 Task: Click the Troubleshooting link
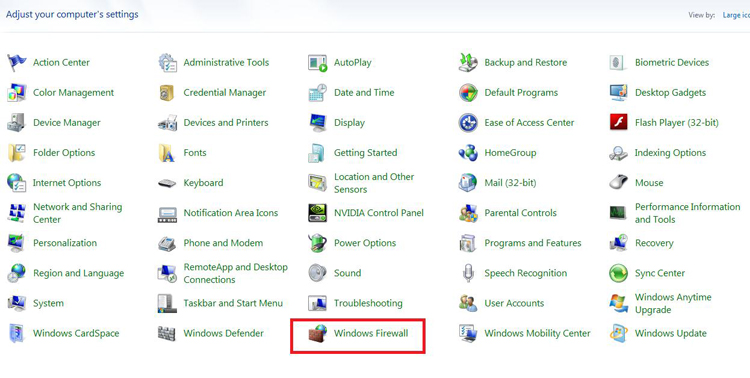pyautogui.click(x=368, y=303)
